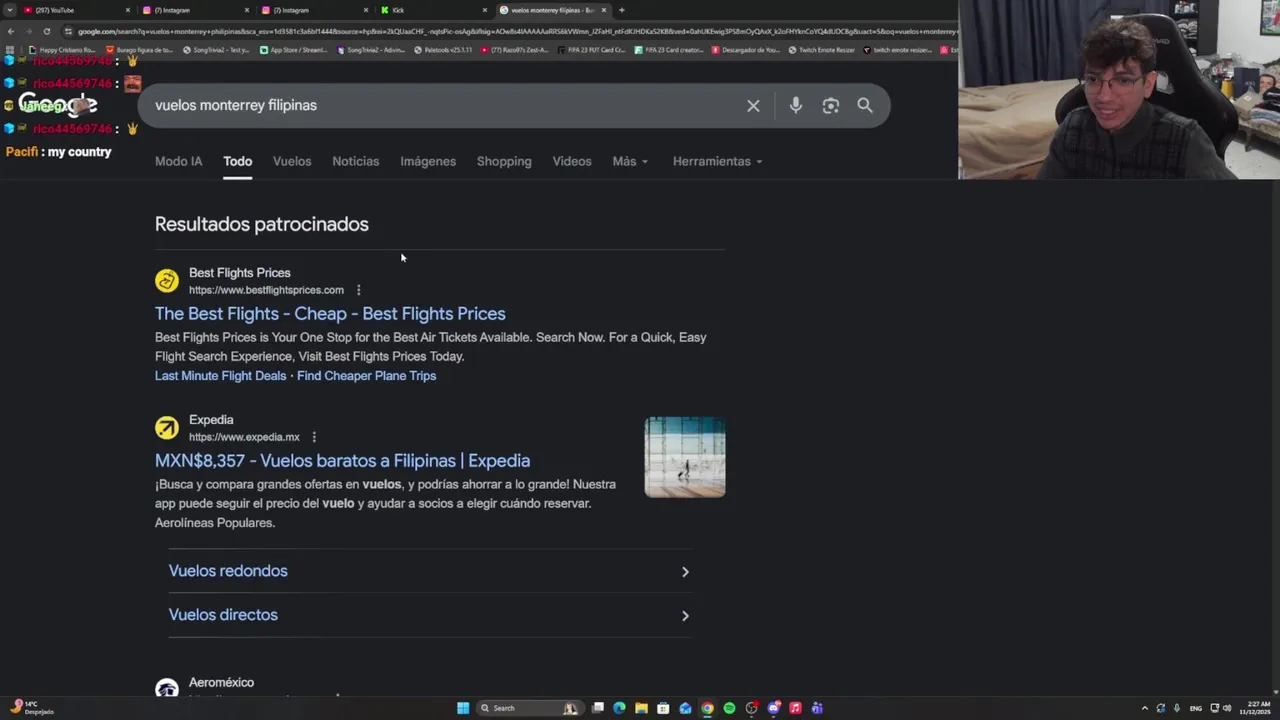Expand the Herramientas dropdown
Image resolution: width=1280 pixels, height=720 pixels.
717,161
